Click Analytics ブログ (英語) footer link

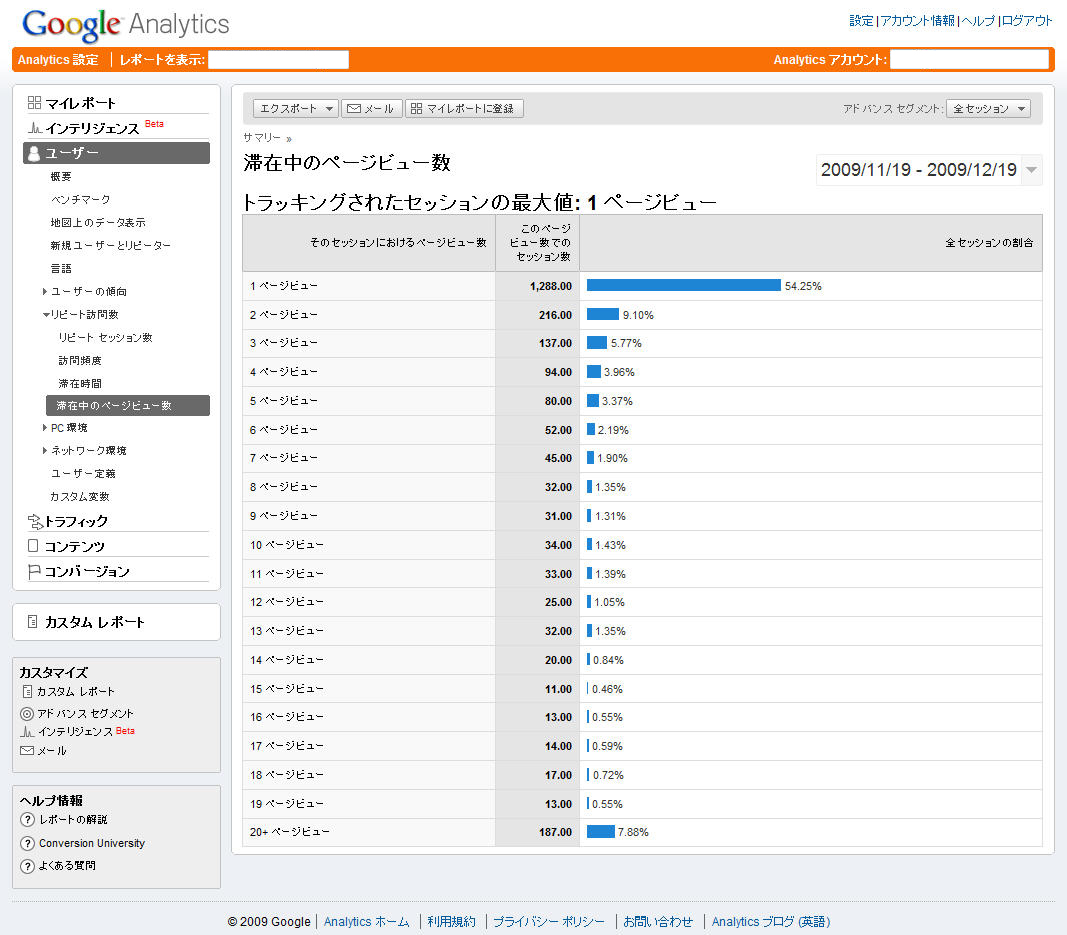click(771, 921)
